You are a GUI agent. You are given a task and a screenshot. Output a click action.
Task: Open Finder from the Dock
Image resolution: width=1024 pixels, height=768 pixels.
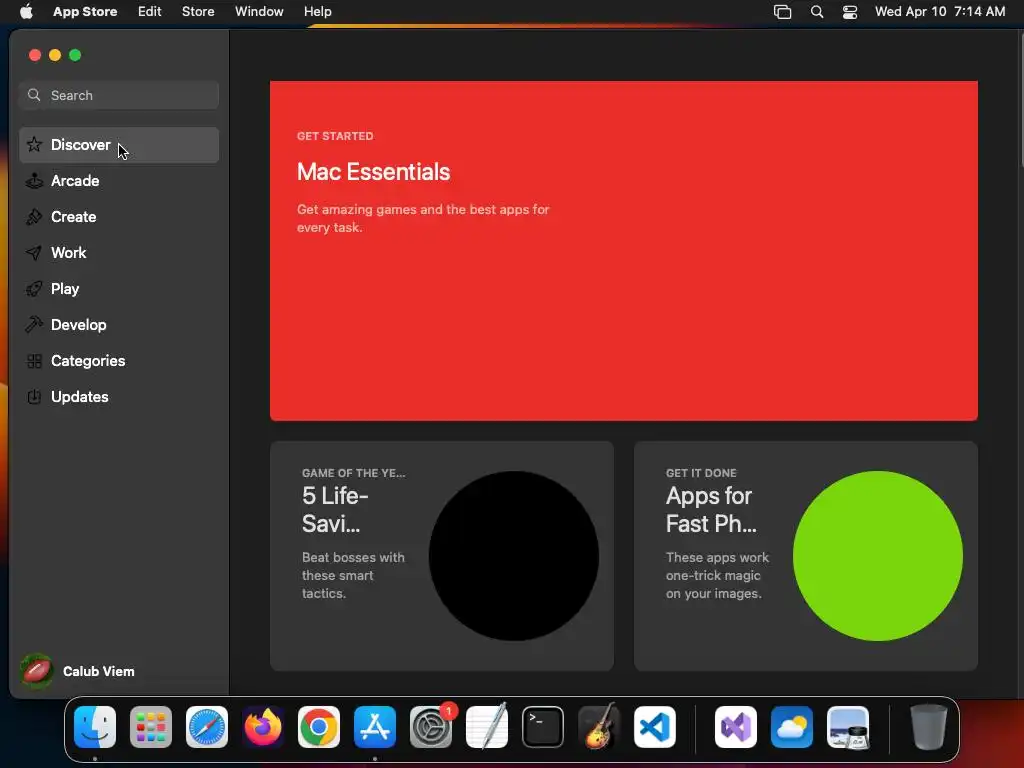click(95, 727)
